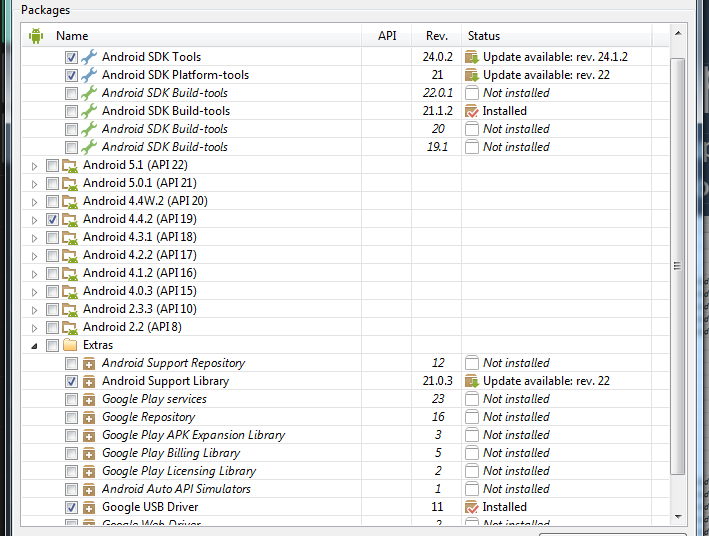
Task: Check the Extras folder checkbox
Action: (x=52, y=346)
